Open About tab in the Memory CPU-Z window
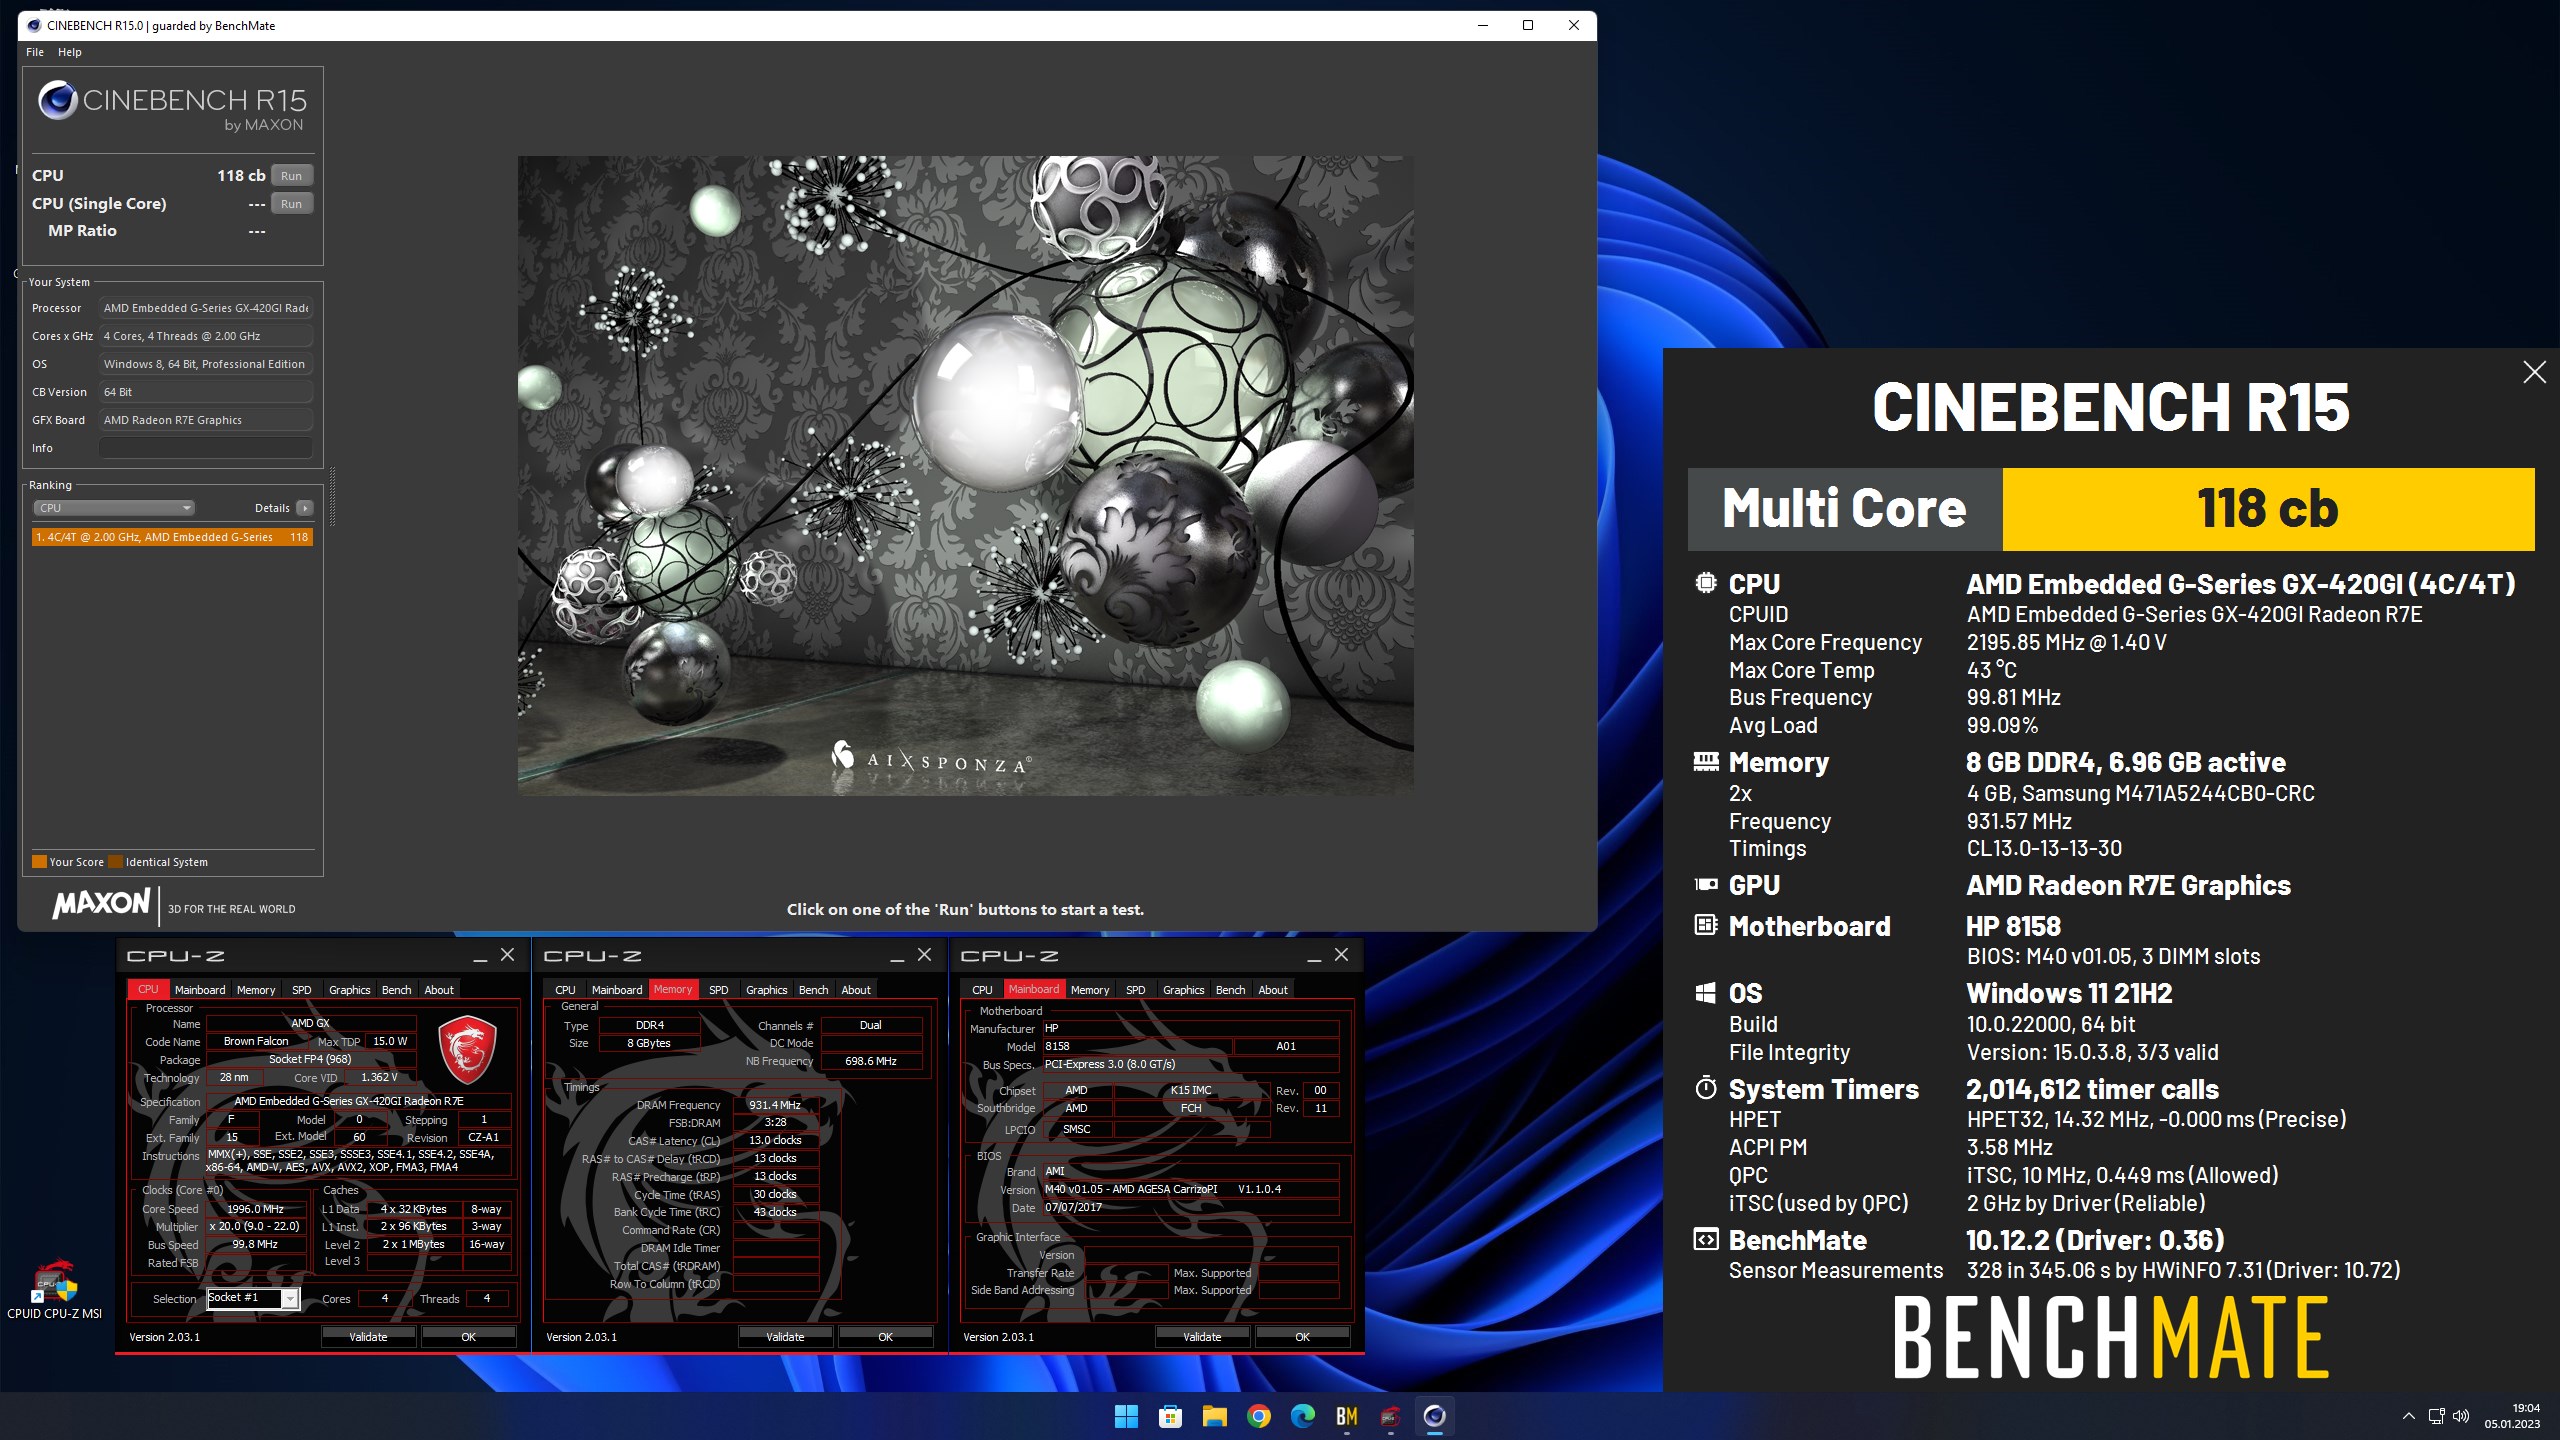Screen dimensions: 2560x1440 coord(855,990)
